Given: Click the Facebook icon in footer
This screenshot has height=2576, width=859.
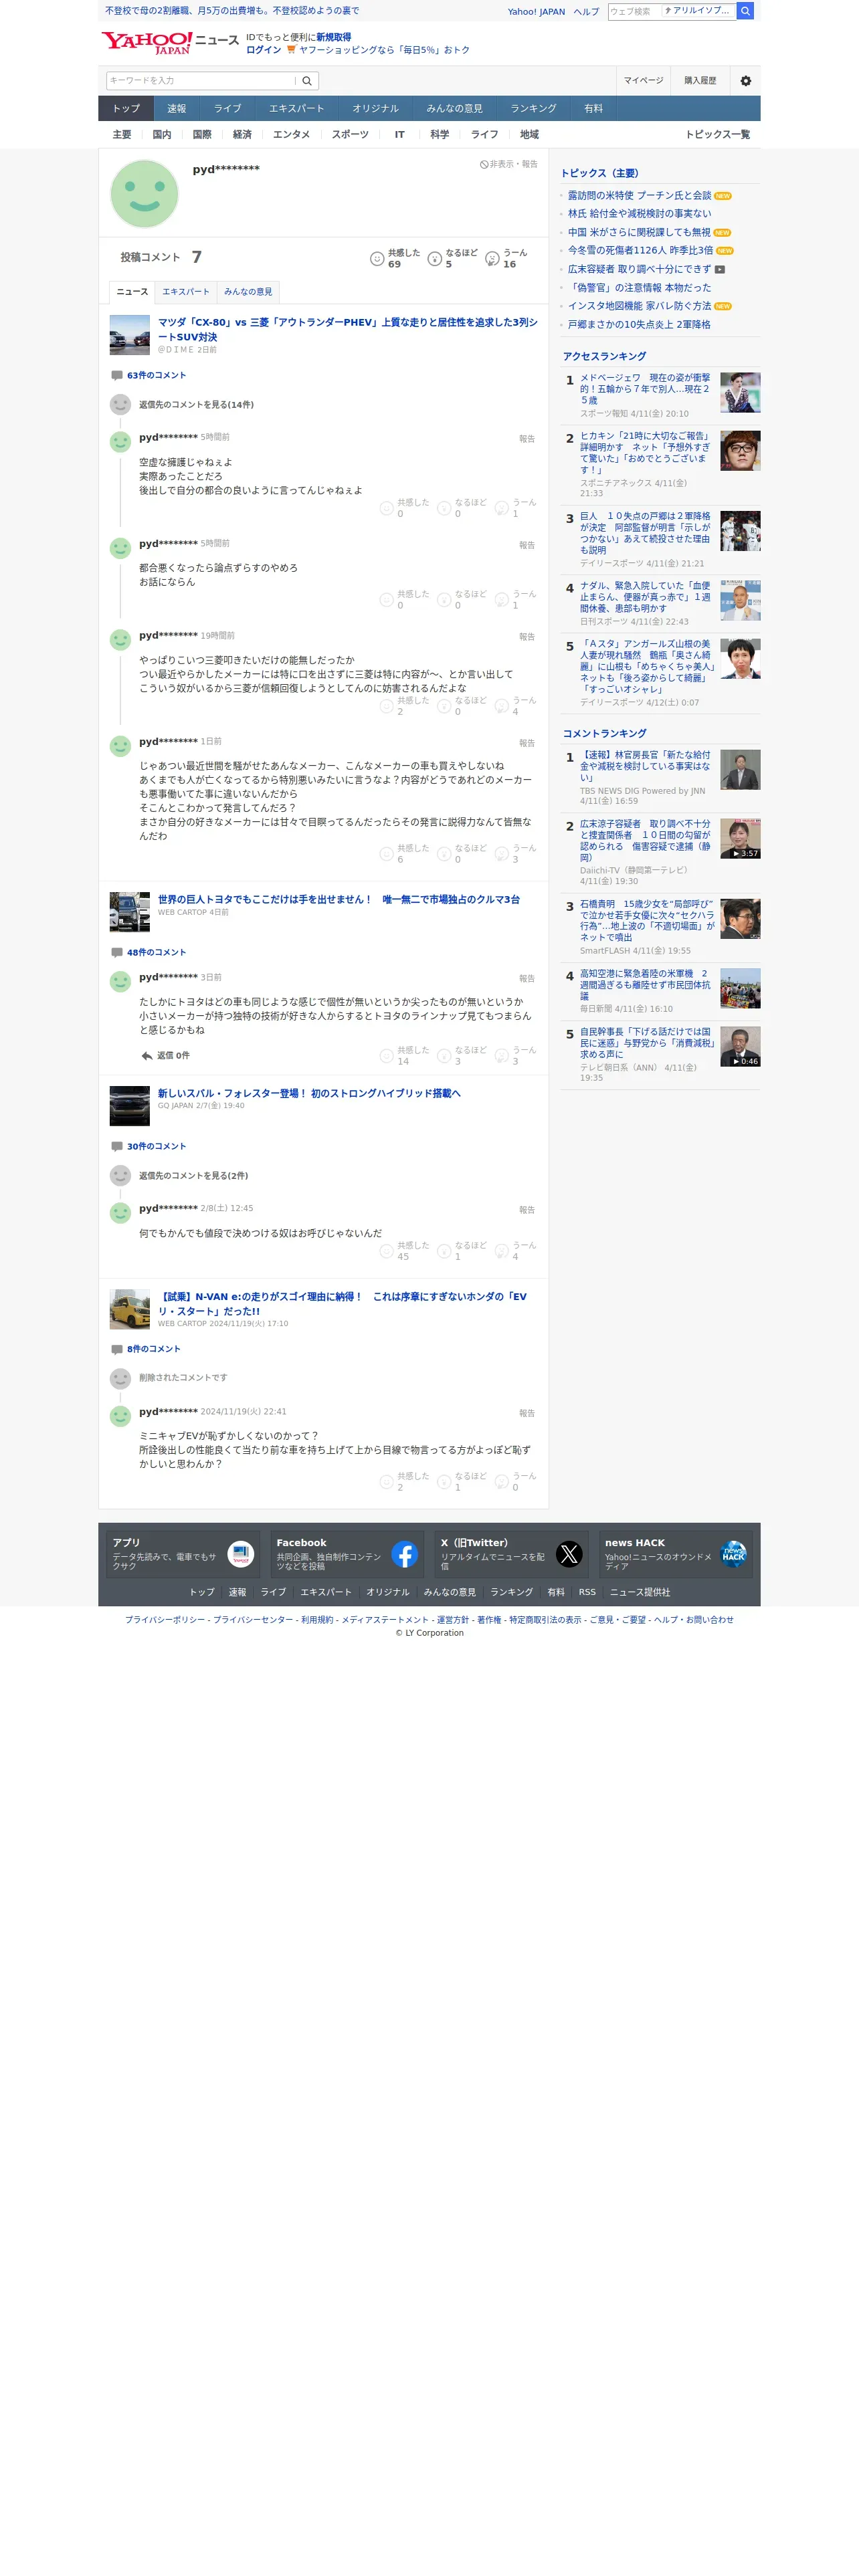Looking at the screenshot, I should coord(404,1554).
